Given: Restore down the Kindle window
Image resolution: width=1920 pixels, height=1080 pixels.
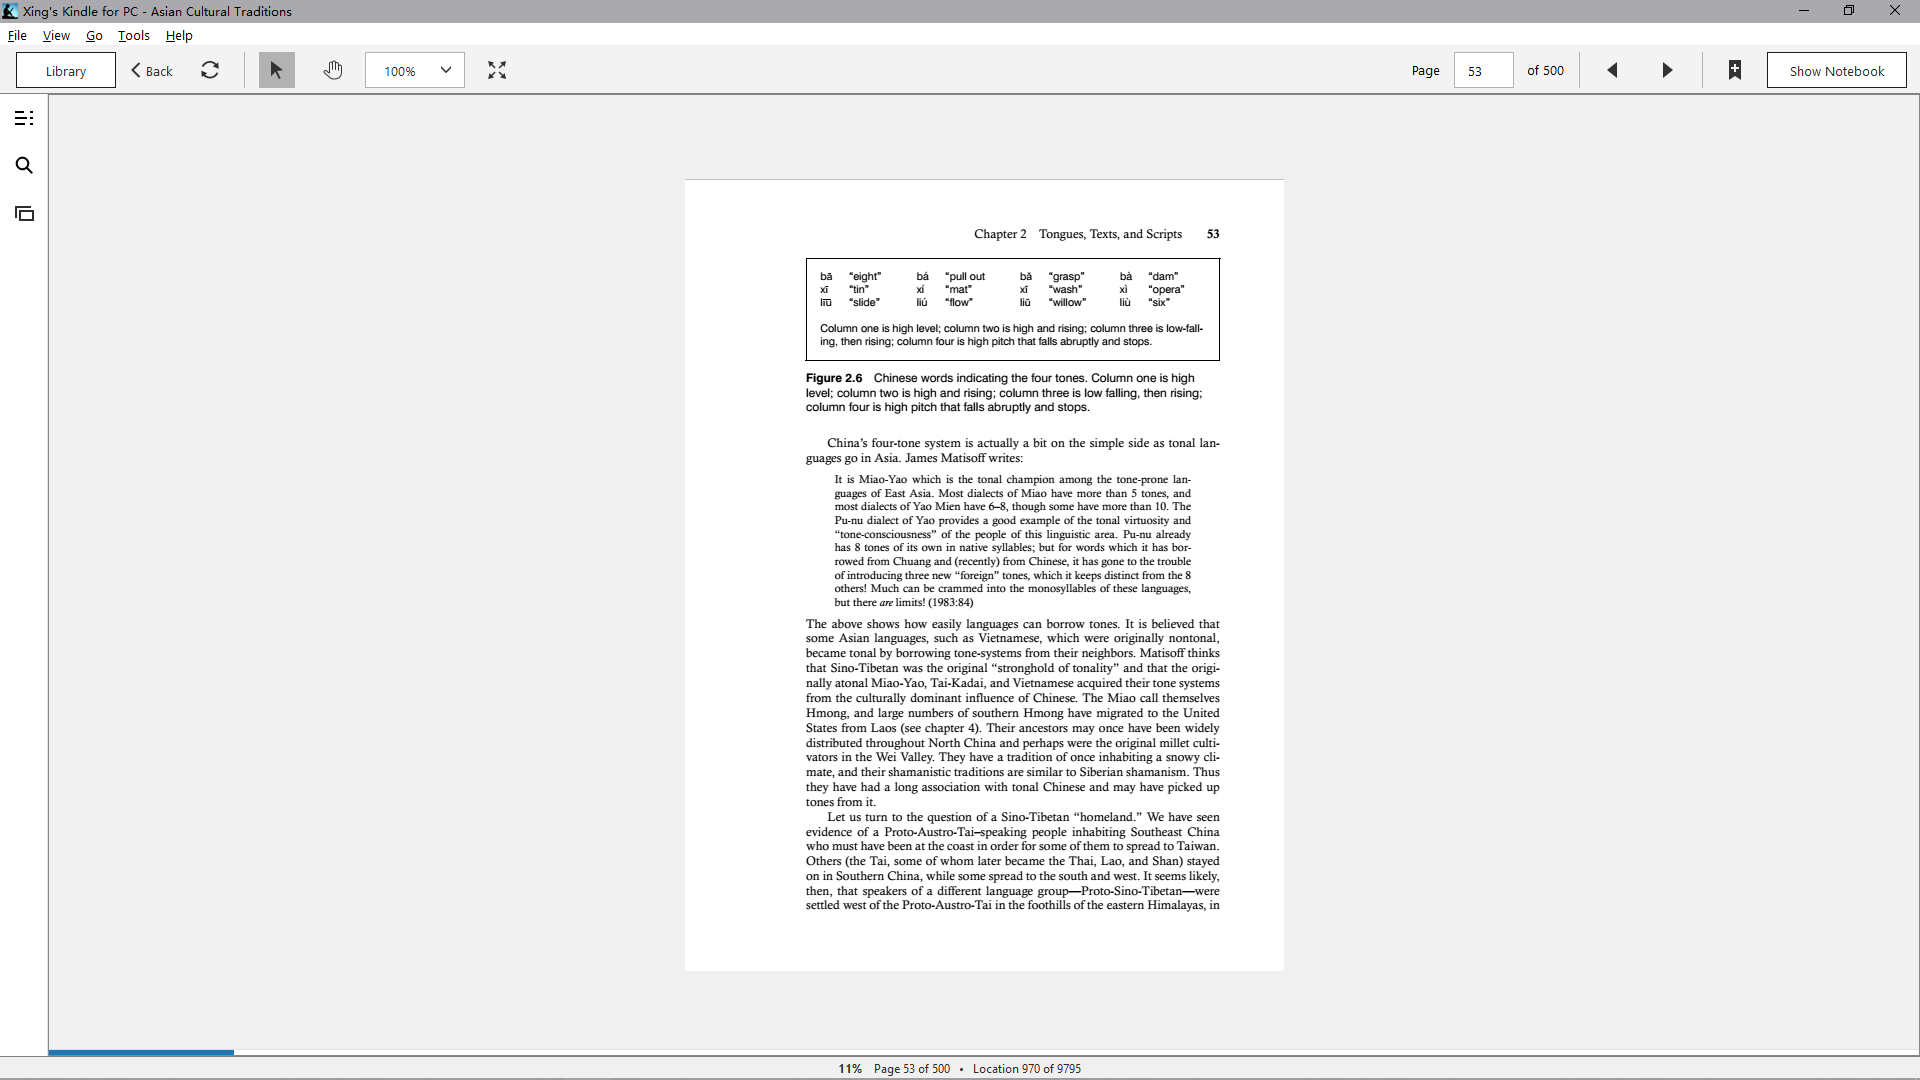Looking at the screenshot, I should click(x=1849, y=11).
